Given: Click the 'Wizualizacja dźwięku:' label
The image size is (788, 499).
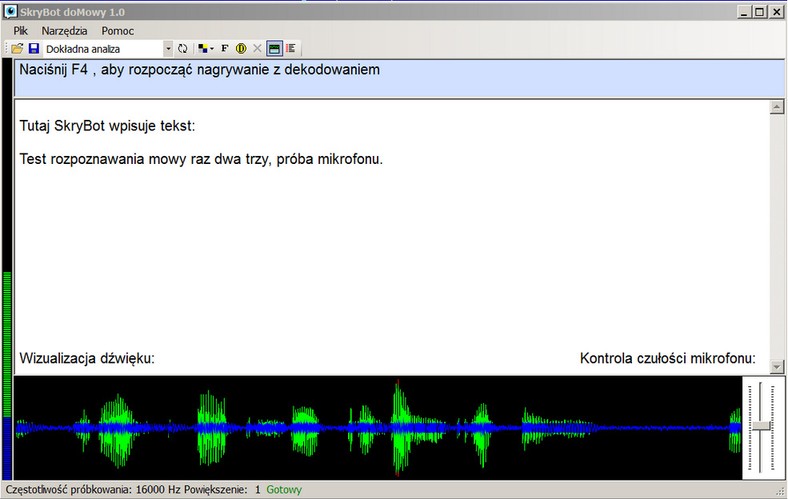Looking at the screenshot, I should (x=87, y=358).
